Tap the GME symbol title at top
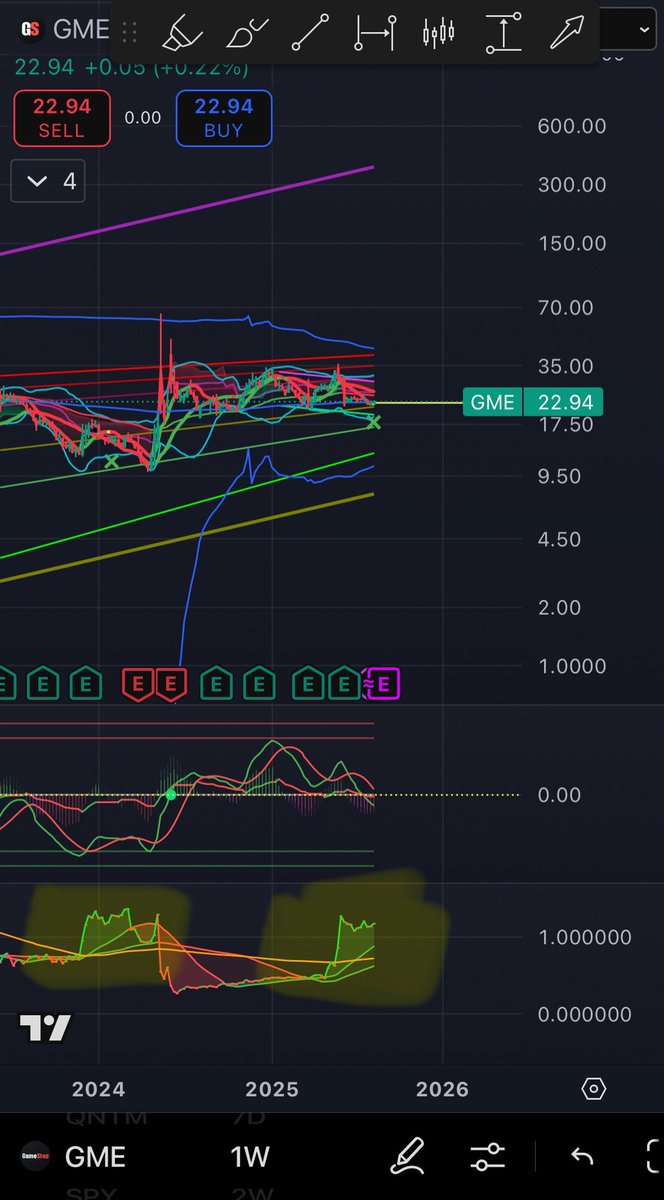Viewport: 664px width, 1200px height. coord(80,29)
